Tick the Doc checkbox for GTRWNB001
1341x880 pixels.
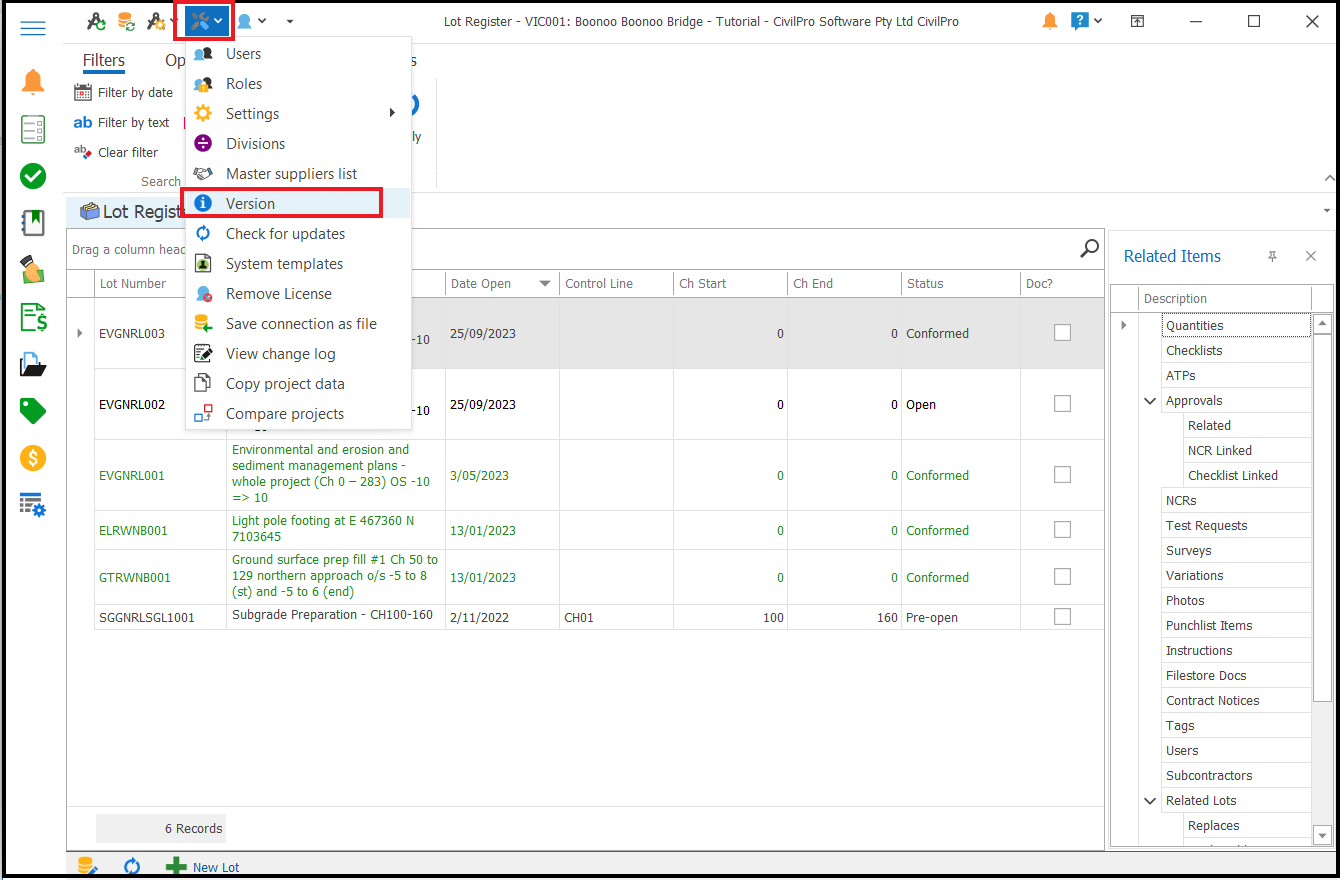(x=1062, y=577)
